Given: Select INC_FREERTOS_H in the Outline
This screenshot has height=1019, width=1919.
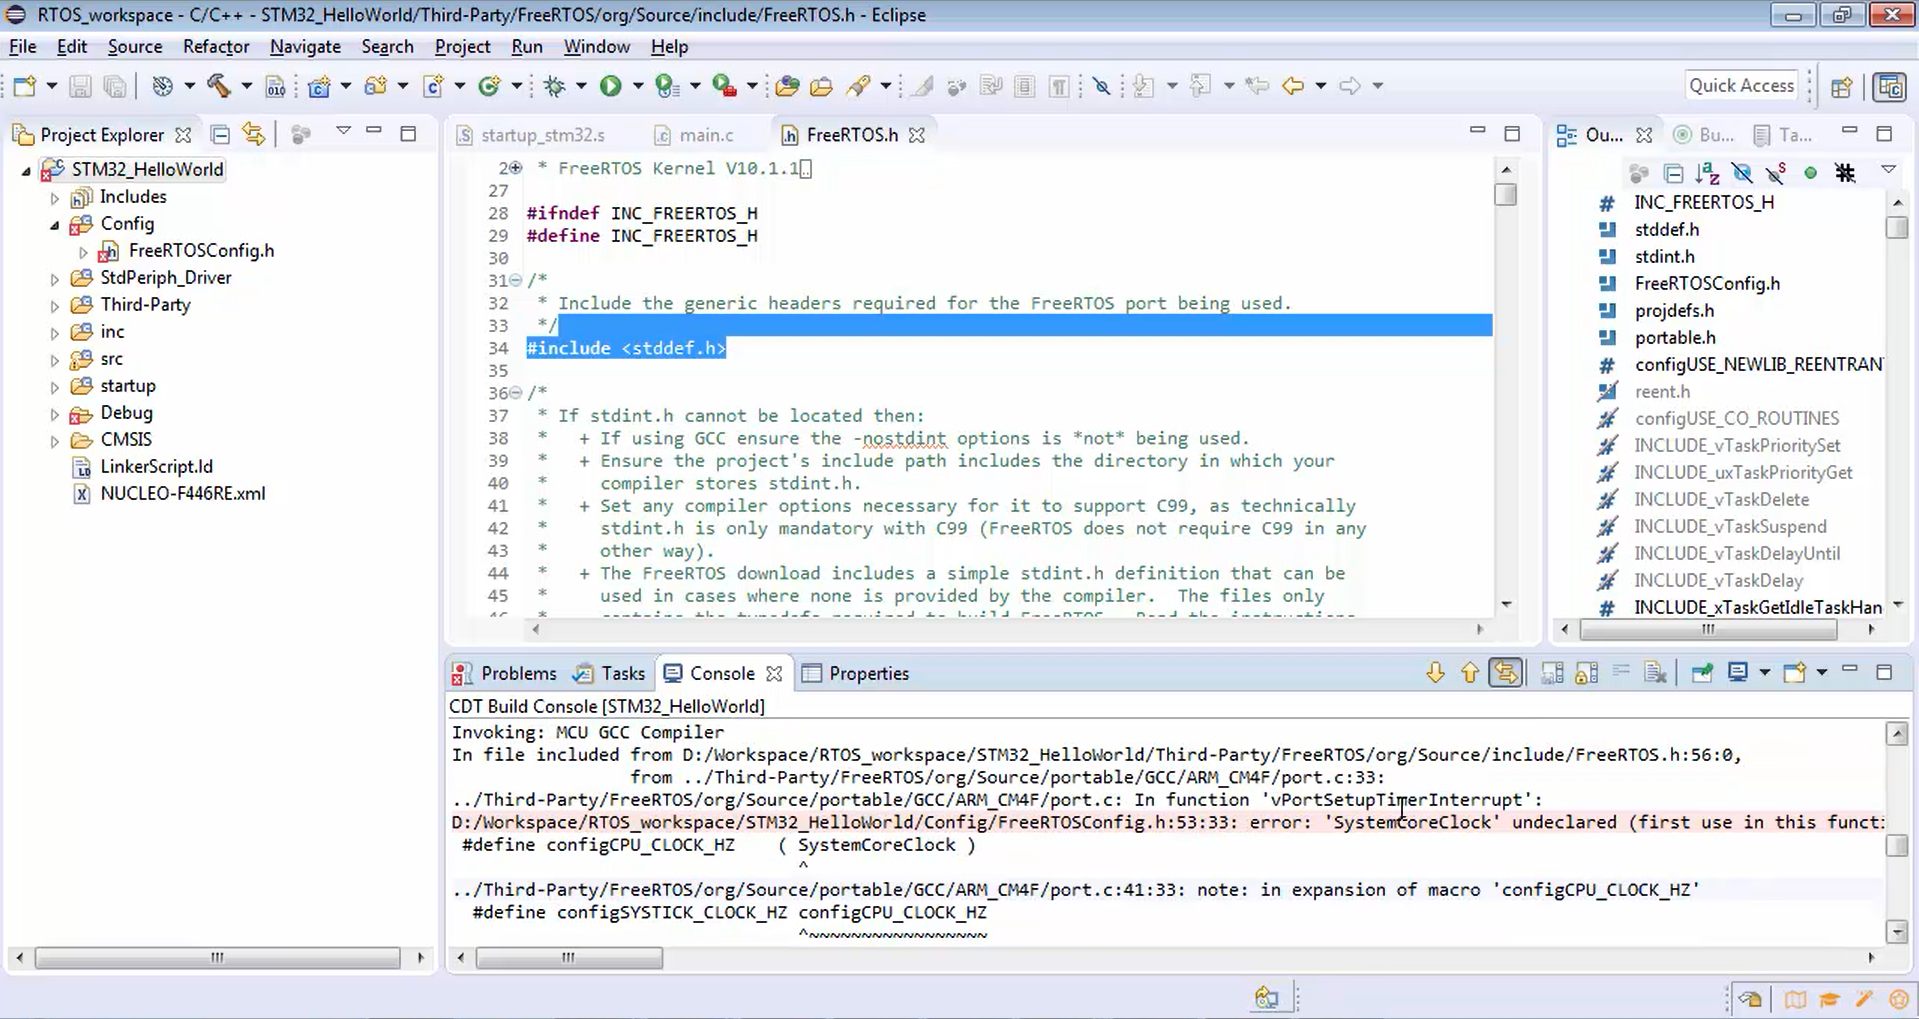Looking at the screenshot, I should pyautogui.click(x=1704, y=203).
